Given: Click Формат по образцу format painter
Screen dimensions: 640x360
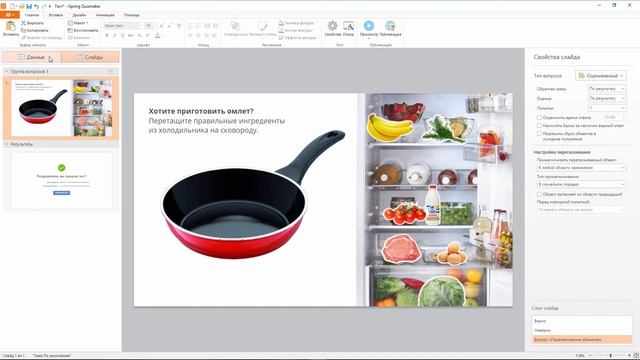Looking at the screenshot, I should [x=41, y=38].
